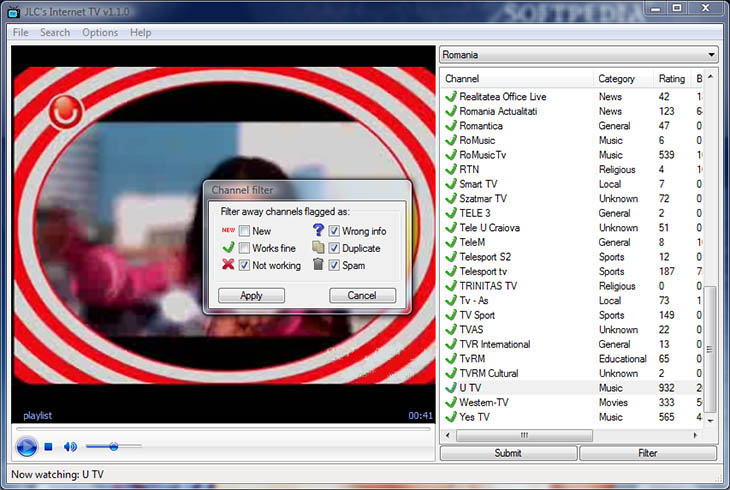
Task: Uncheck the Not working checkbox
Action: pos(244,265)
